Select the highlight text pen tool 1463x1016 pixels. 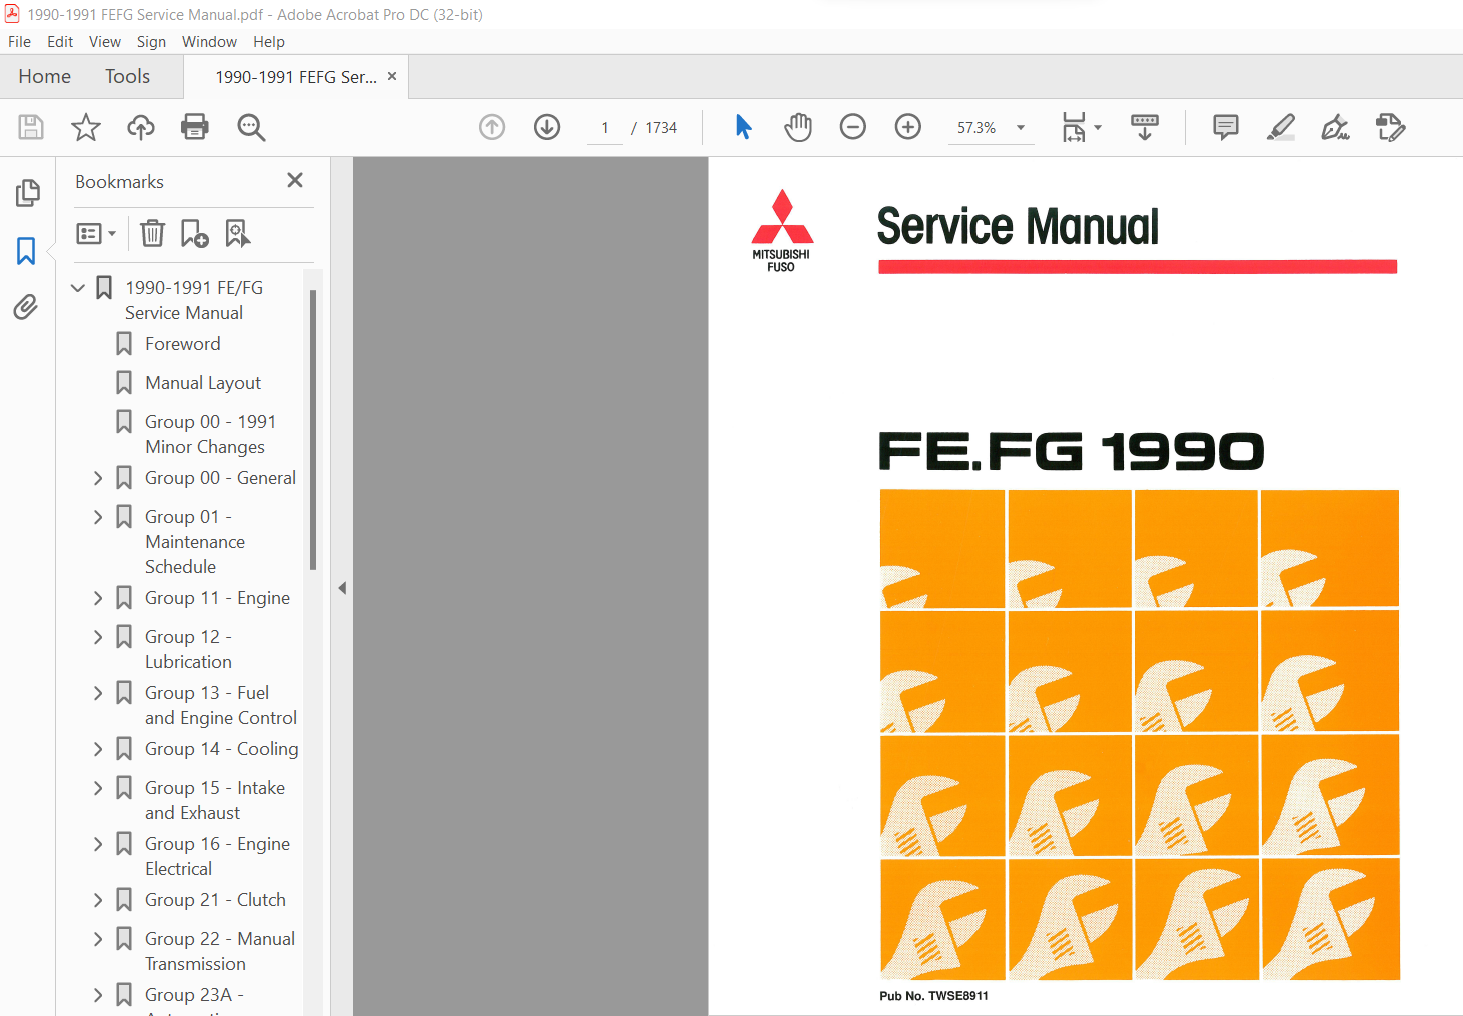(1281, 127)
